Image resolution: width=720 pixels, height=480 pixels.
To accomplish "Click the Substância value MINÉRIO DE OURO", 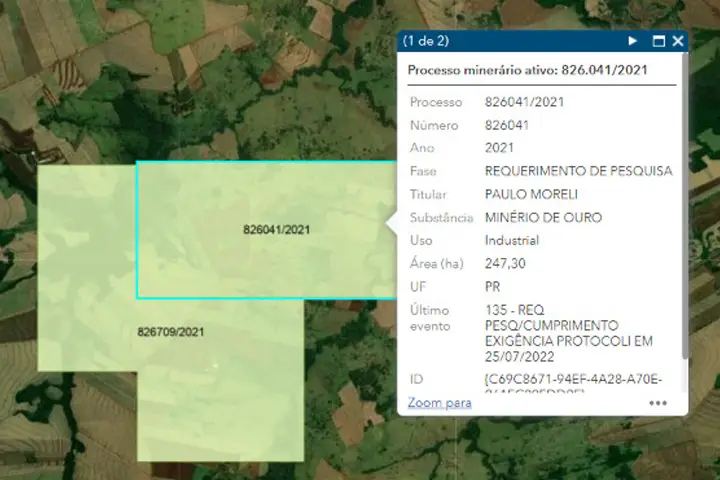I will coord(543,218).
